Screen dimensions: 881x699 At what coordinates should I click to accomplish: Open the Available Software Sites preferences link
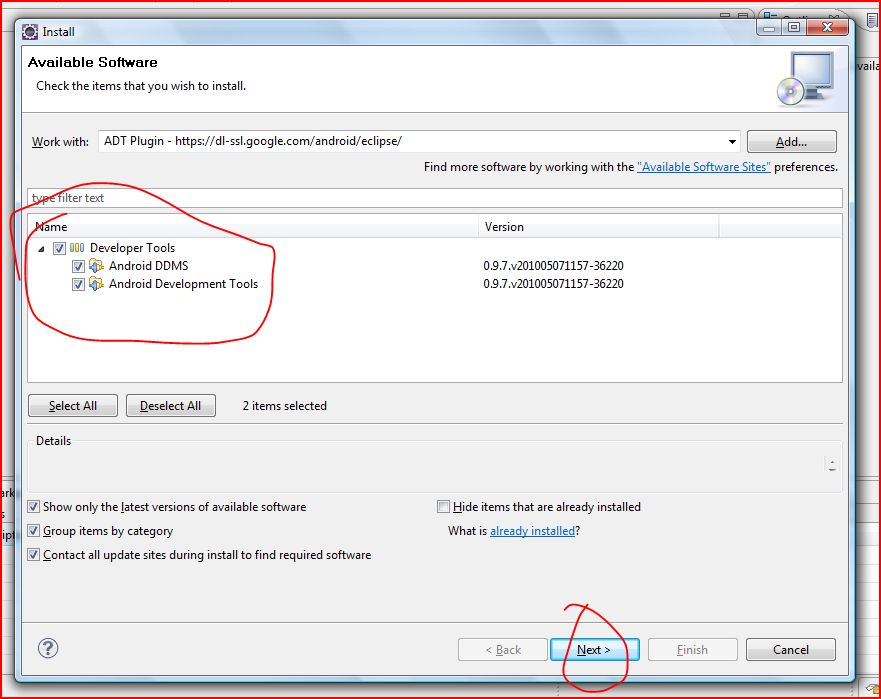703,167
